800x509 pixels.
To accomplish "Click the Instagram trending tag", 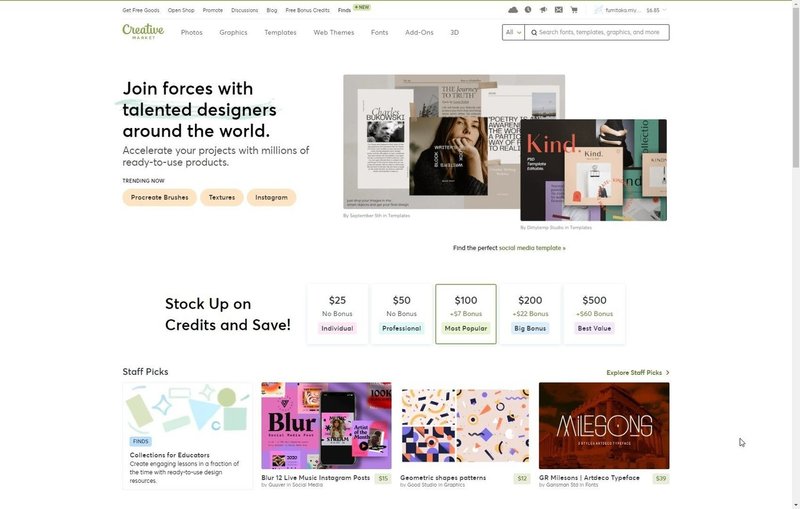I will point(271,197).
